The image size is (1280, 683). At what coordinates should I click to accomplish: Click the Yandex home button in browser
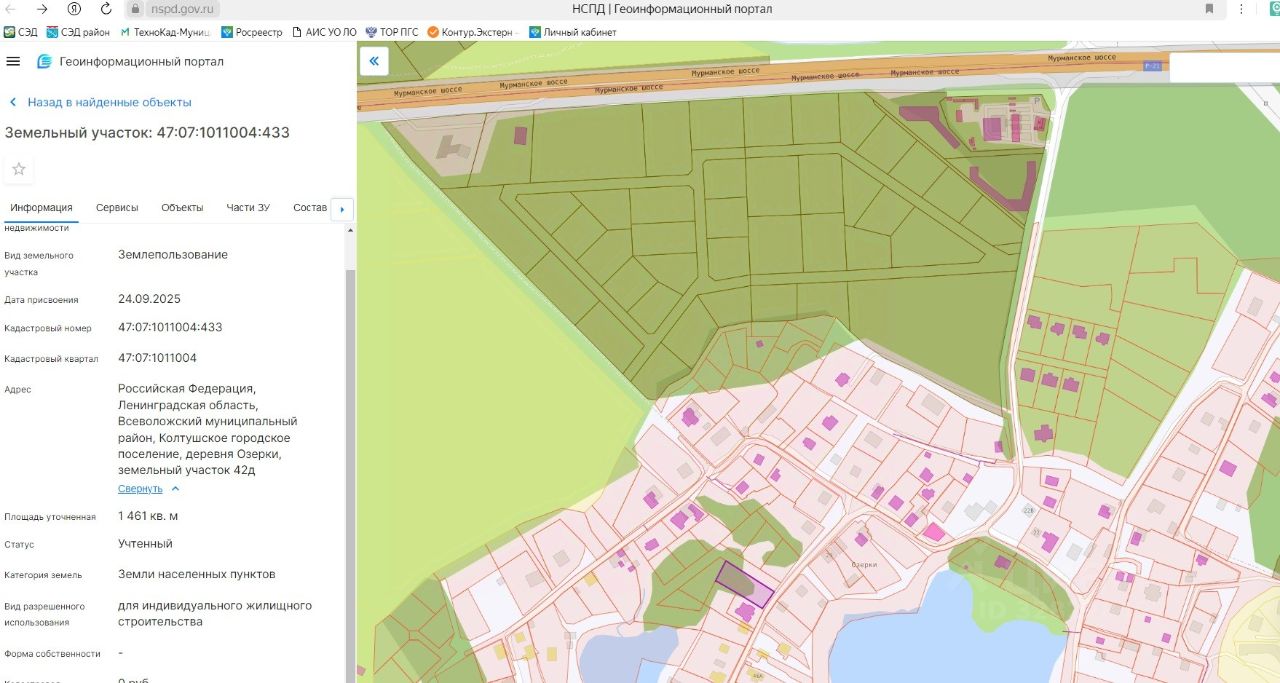74,9
